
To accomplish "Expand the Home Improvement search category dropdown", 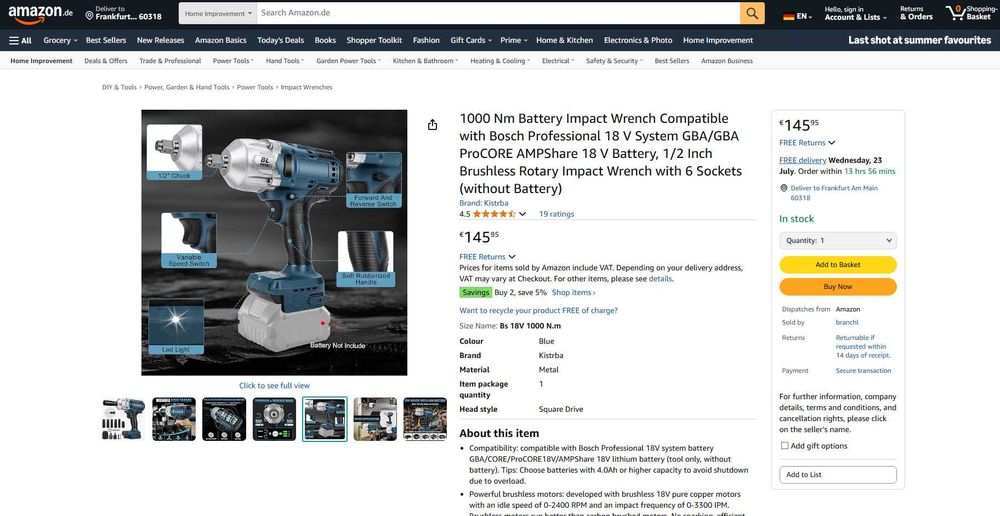I will pyautogui.click(x=218, y=13).
